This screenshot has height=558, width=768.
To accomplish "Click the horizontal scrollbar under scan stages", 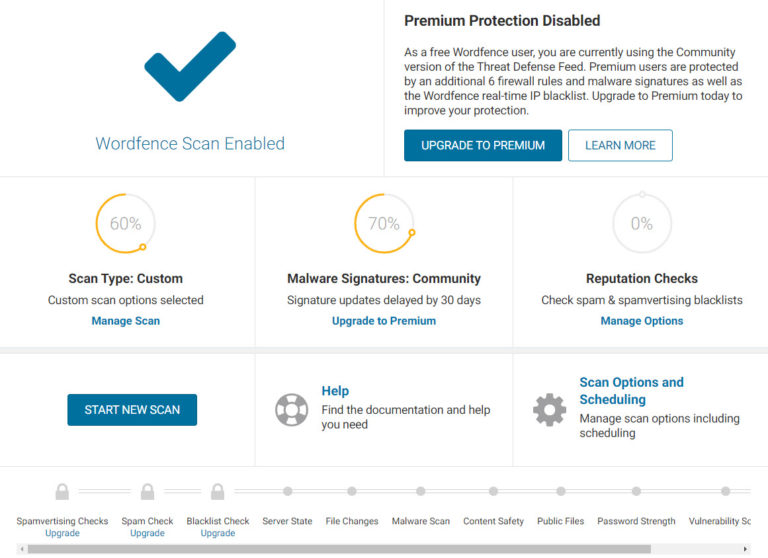I will 340,549.
